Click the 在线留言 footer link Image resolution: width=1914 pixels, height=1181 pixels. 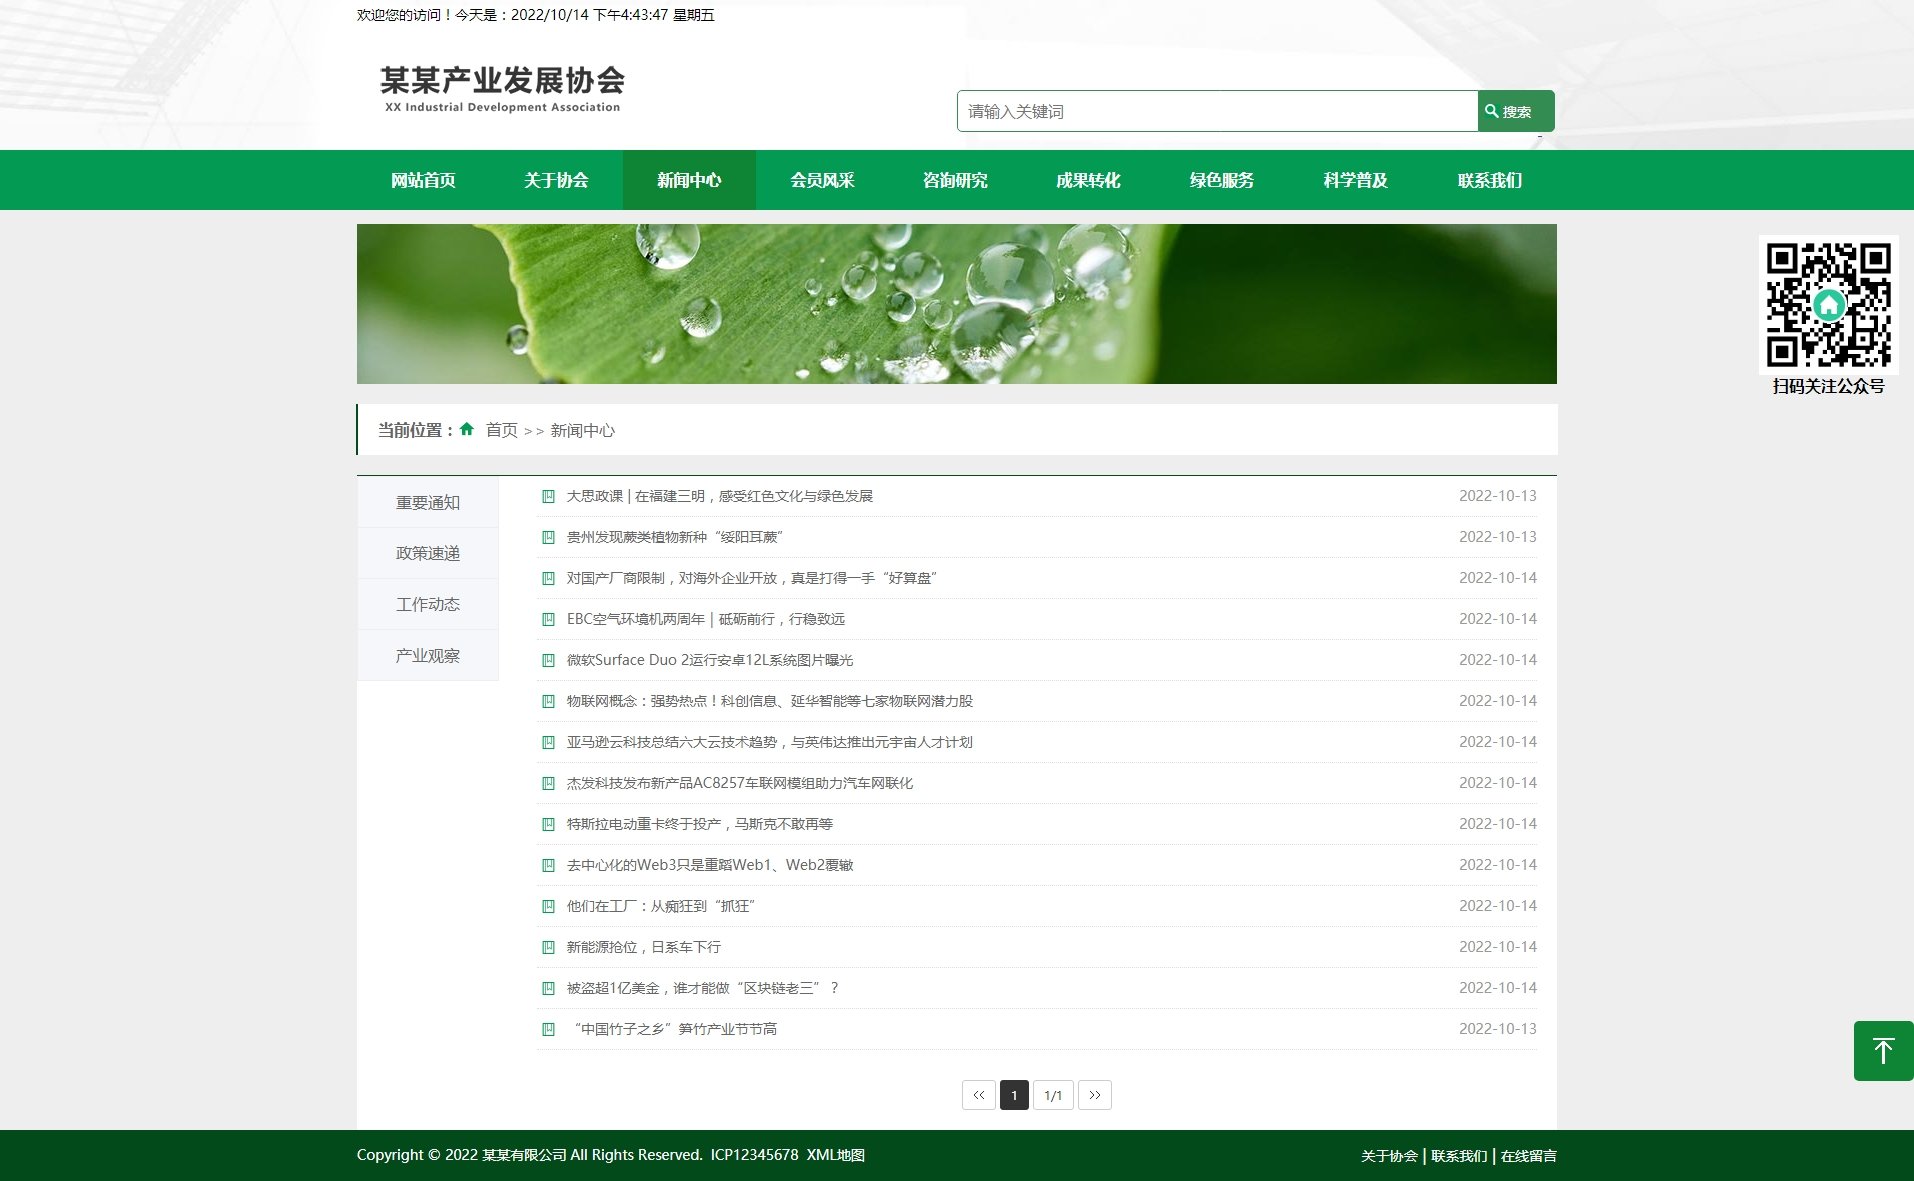[1527, 1155]
